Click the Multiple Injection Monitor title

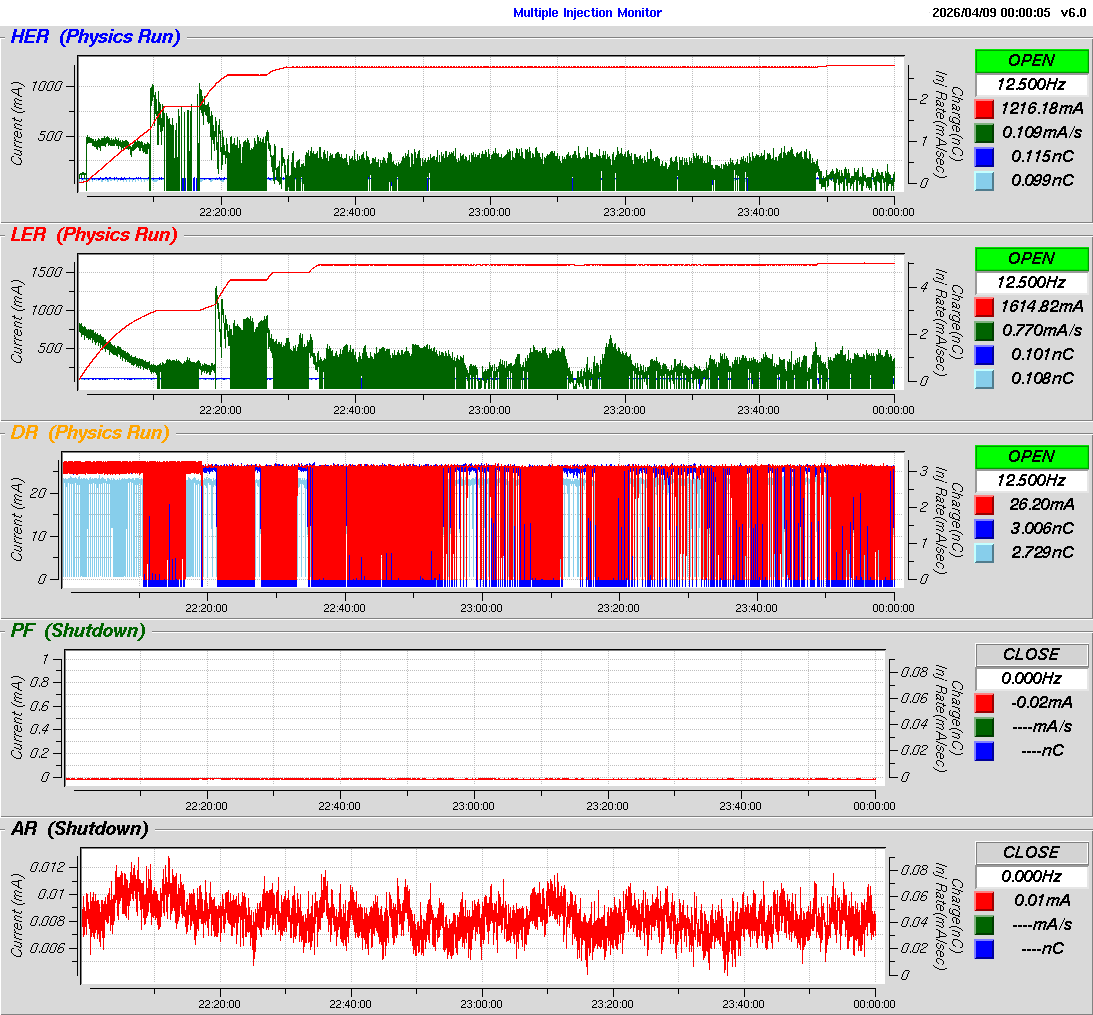pos(587,13)
